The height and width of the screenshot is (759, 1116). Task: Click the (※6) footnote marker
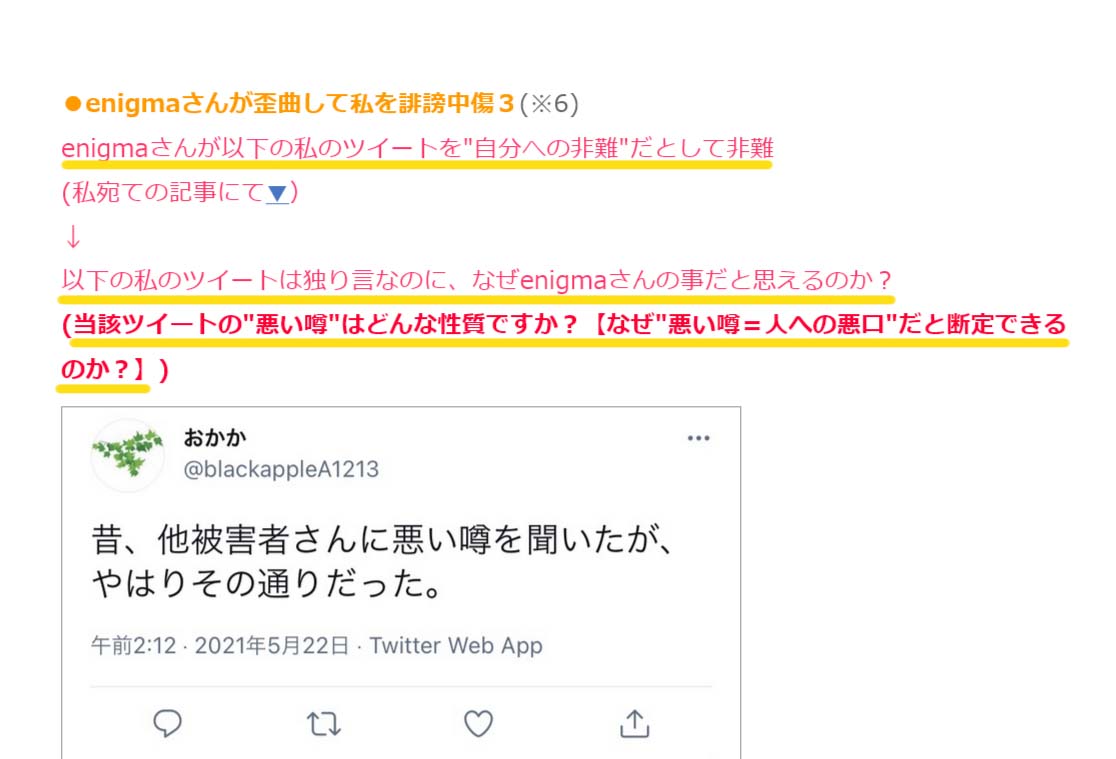point(549,104)
